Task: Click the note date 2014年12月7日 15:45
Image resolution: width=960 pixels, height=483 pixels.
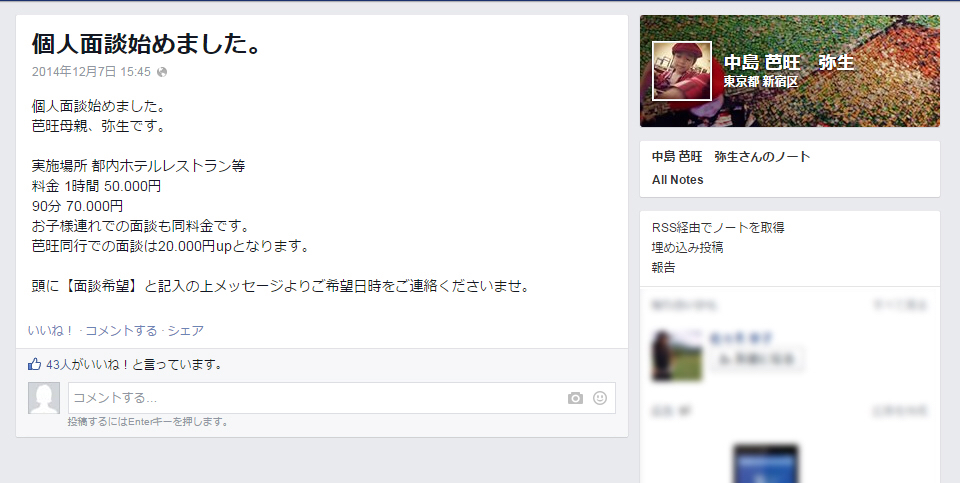Action: pyautogui.click(x=91, y=72)
